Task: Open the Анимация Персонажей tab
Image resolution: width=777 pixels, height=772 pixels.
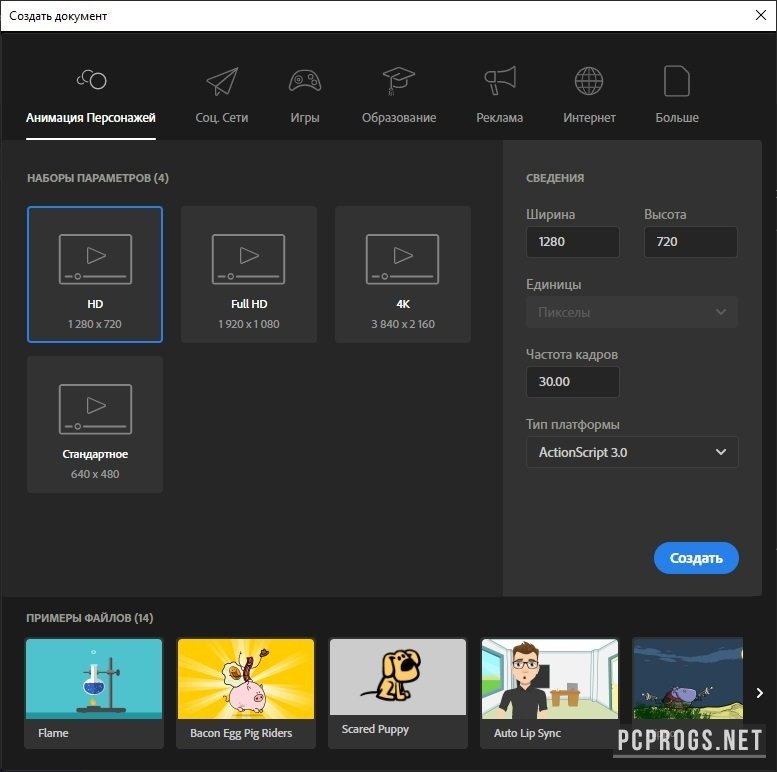Action: [x=91, y=118]
